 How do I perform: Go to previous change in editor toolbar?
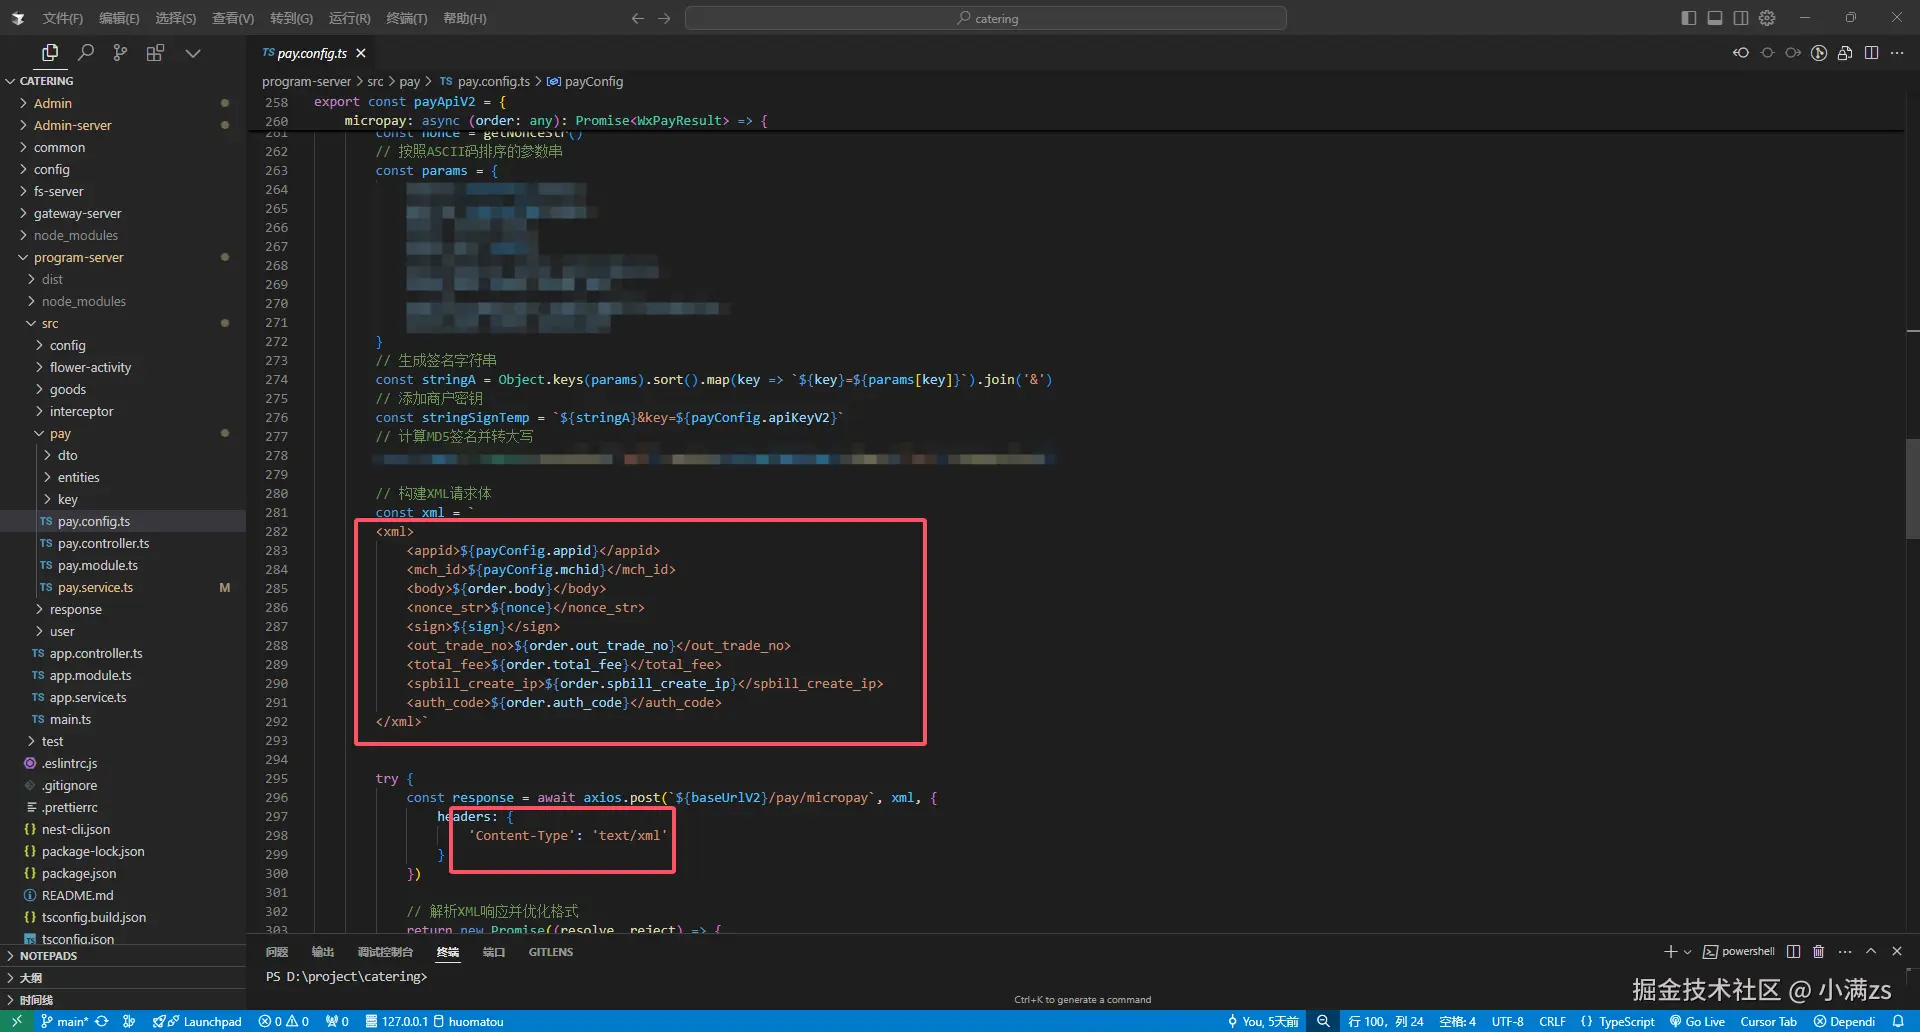1741,53
